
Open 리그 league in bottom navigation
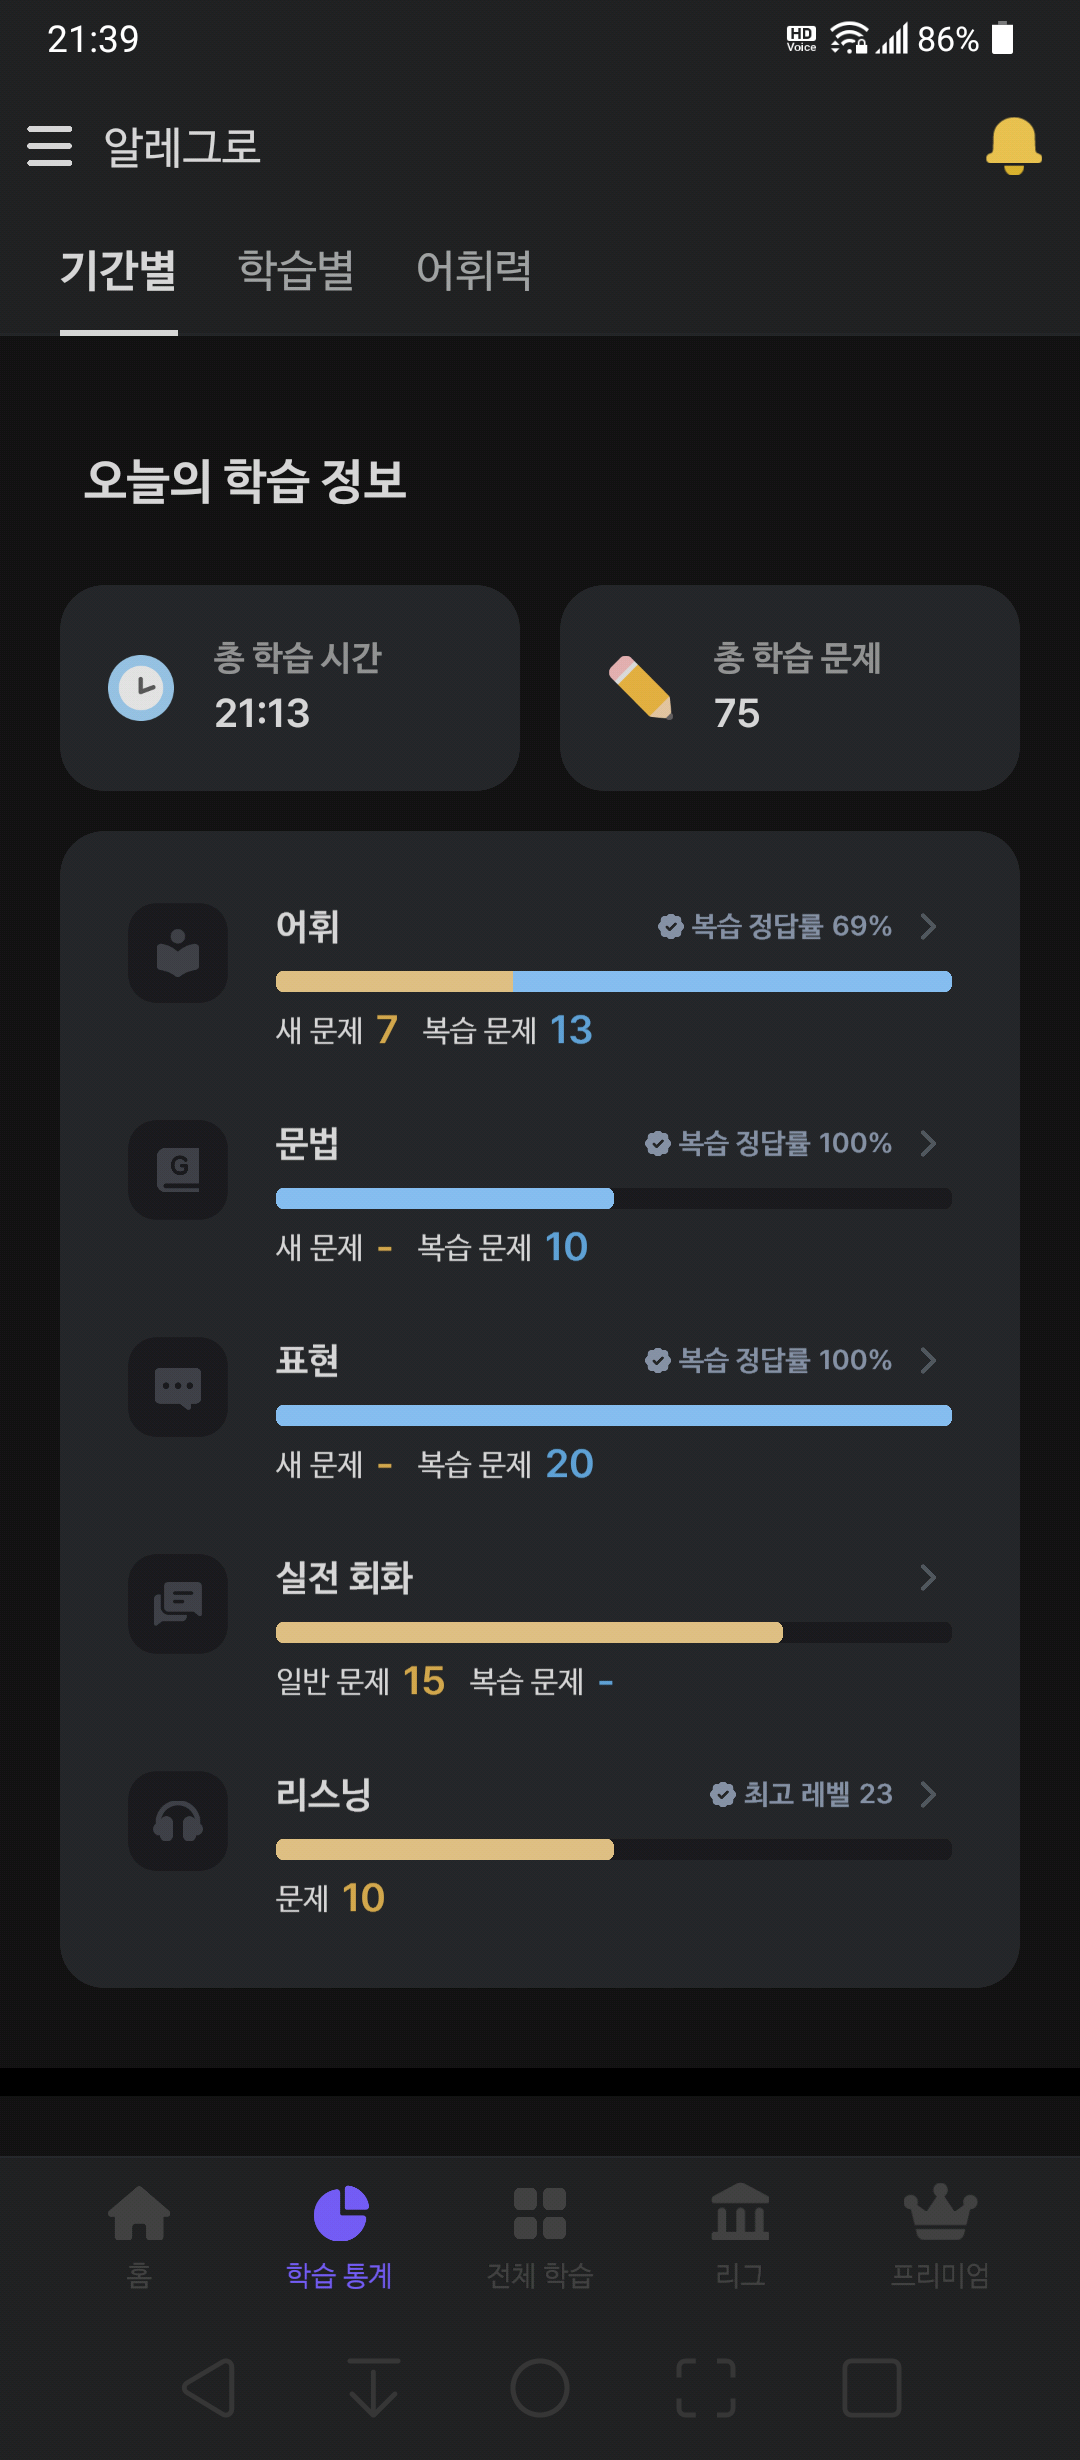pos(740,2237)
